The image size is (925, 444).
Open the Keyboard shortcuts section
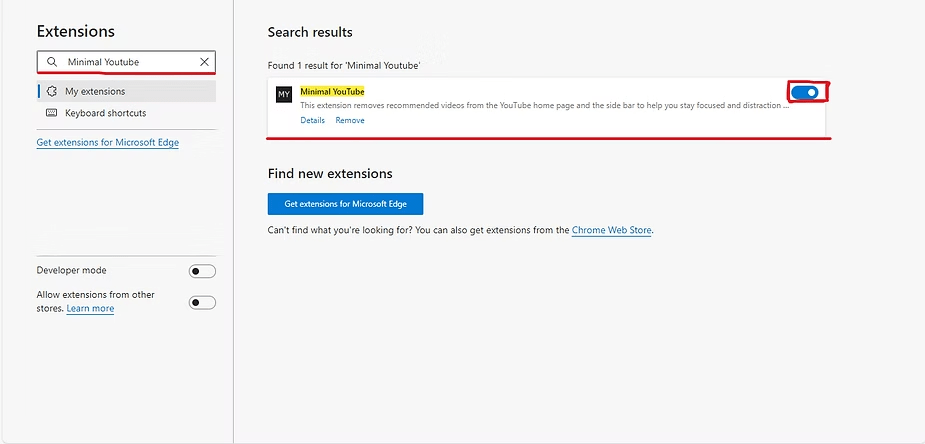click(x=127, y=113)
